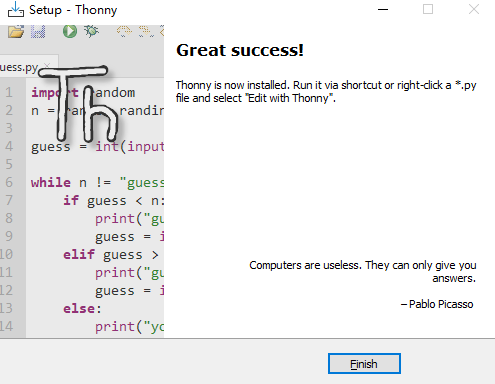495x384 pixels.
Task: Click the Finish button
Action: click(x=364, y=364)
